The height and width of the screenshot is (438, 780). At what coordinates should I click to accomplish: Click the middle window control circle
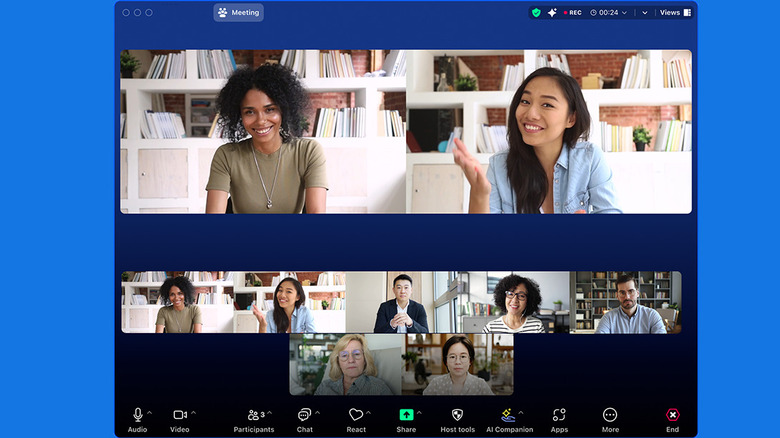click(x=137, y=12)
